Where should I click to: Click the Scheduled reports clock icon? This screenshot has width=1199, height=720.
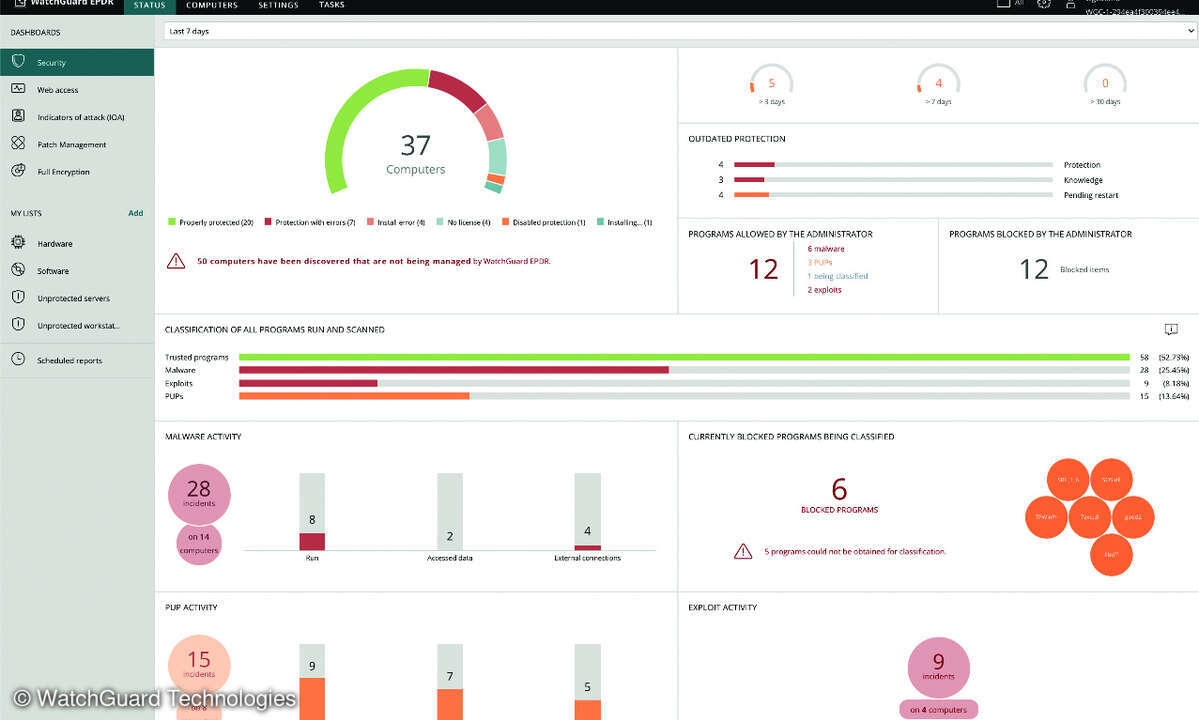coord(18,359)
